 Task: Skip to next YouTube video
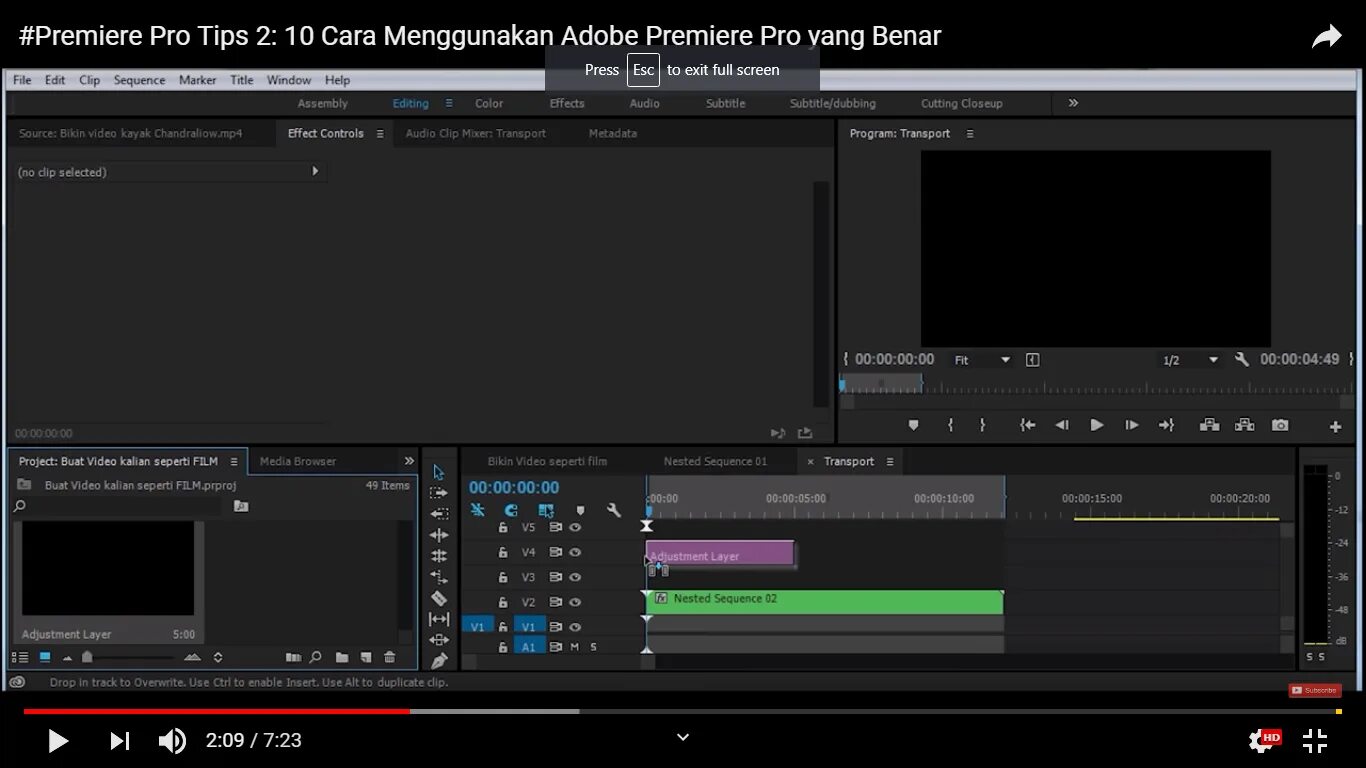point(119,741)
